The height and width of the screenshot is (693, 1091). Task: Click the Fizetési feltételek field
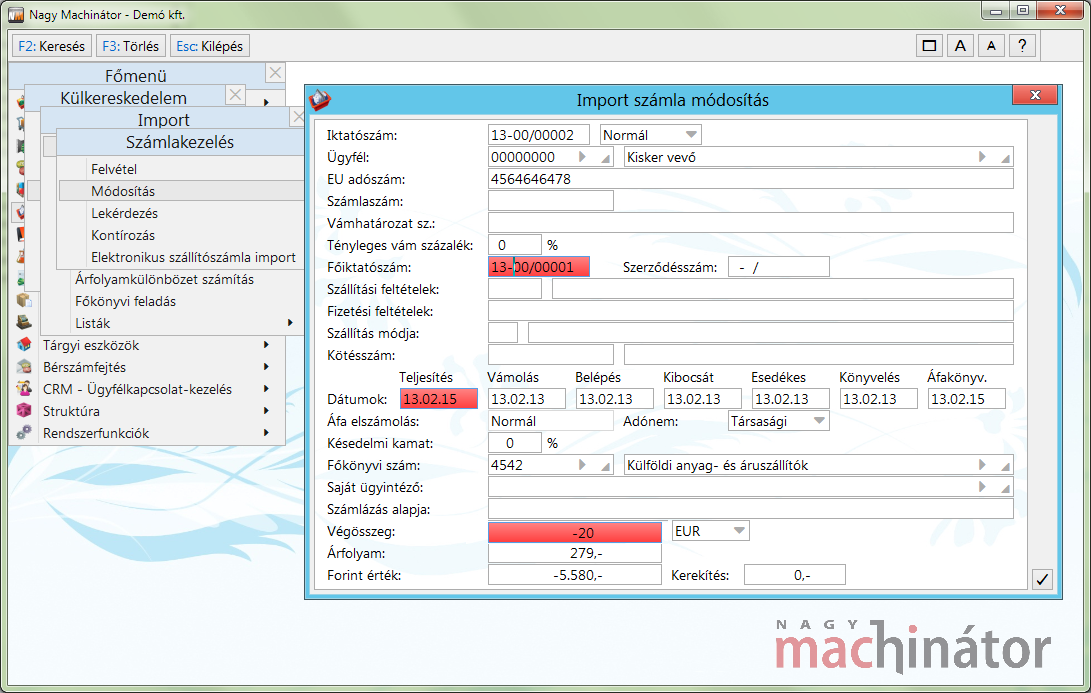(x=751, y=311)
